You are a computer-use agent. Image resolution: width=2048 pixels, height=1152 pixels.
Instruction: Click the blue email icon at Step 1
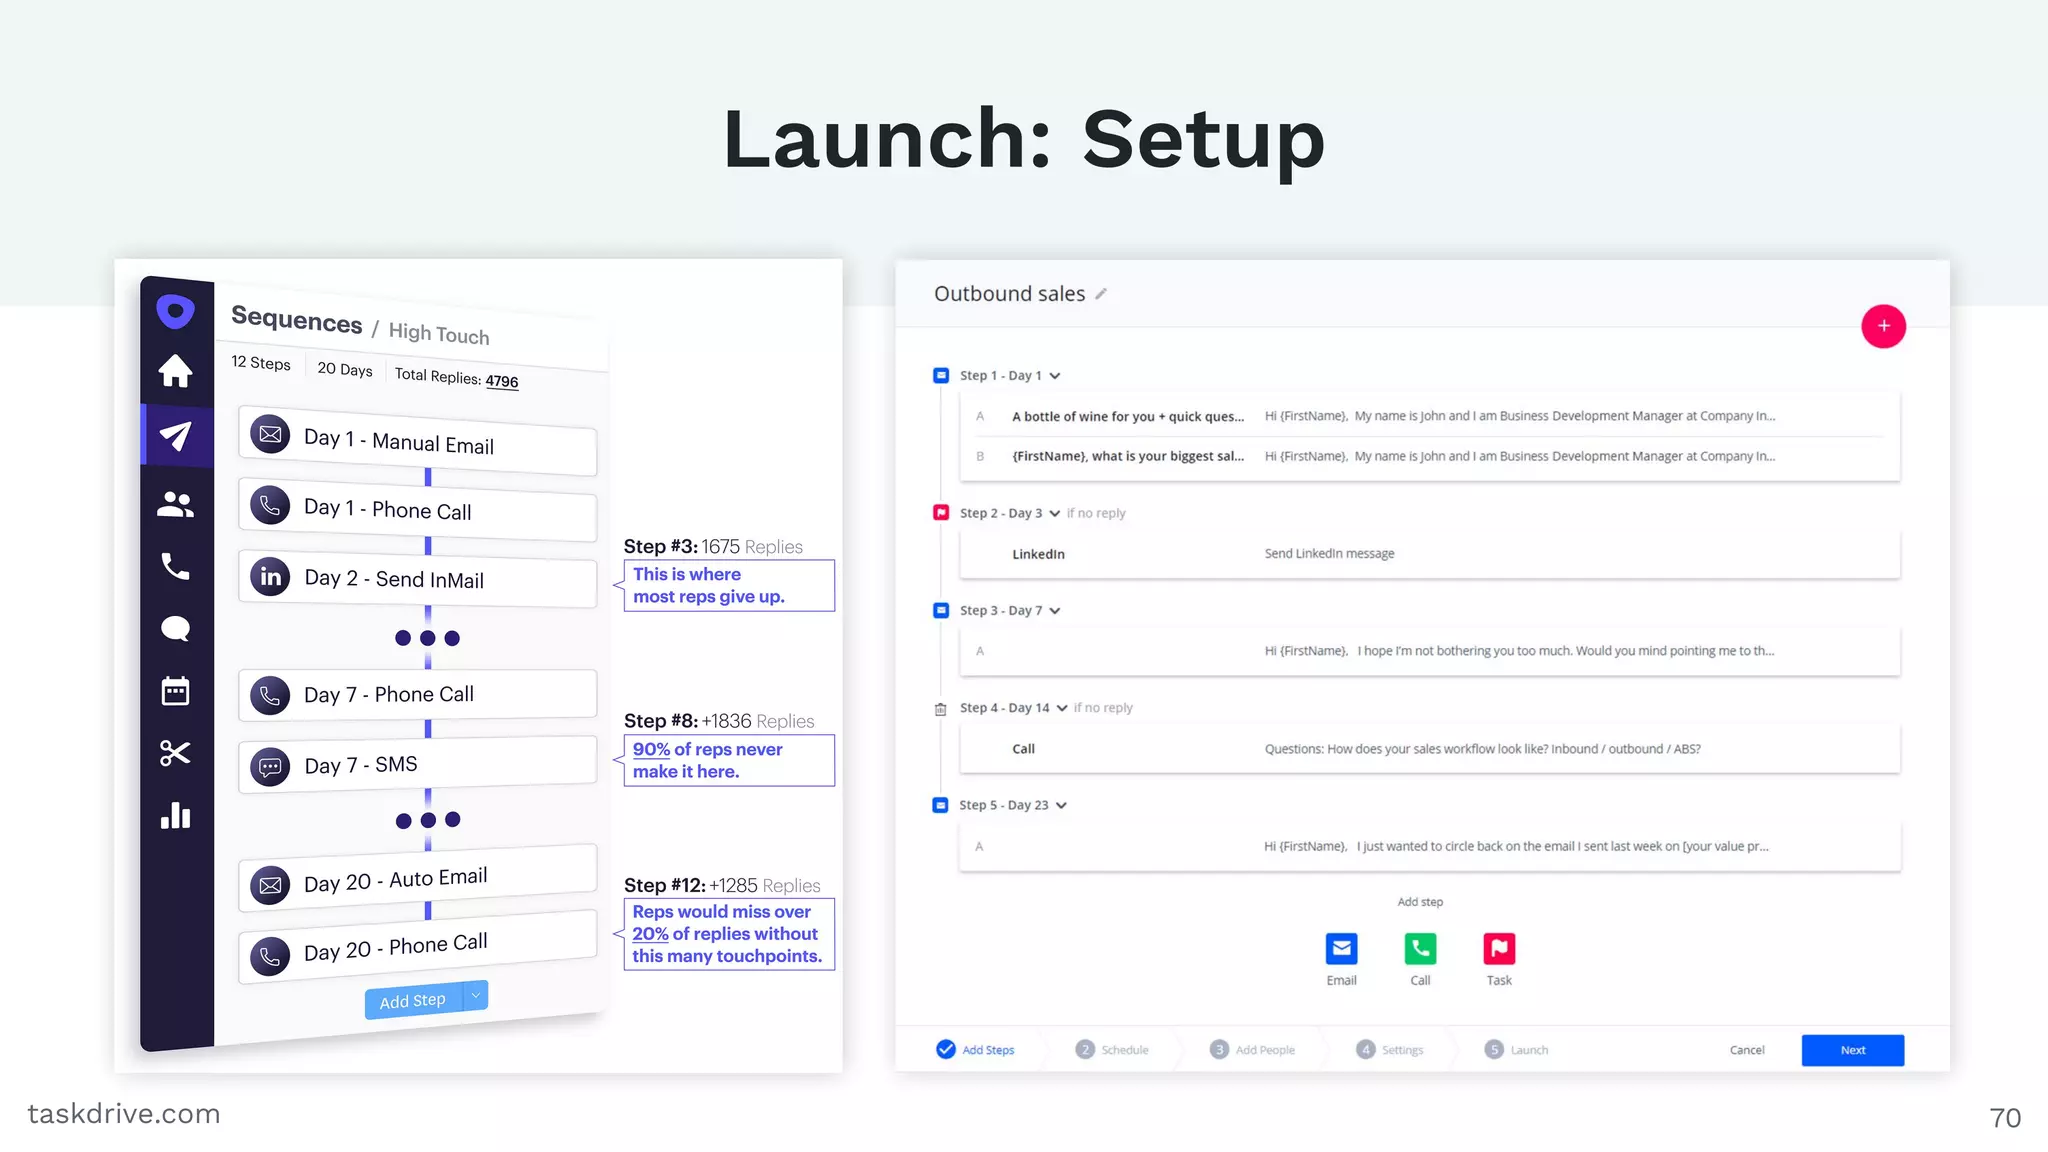(x=941, y=375)
